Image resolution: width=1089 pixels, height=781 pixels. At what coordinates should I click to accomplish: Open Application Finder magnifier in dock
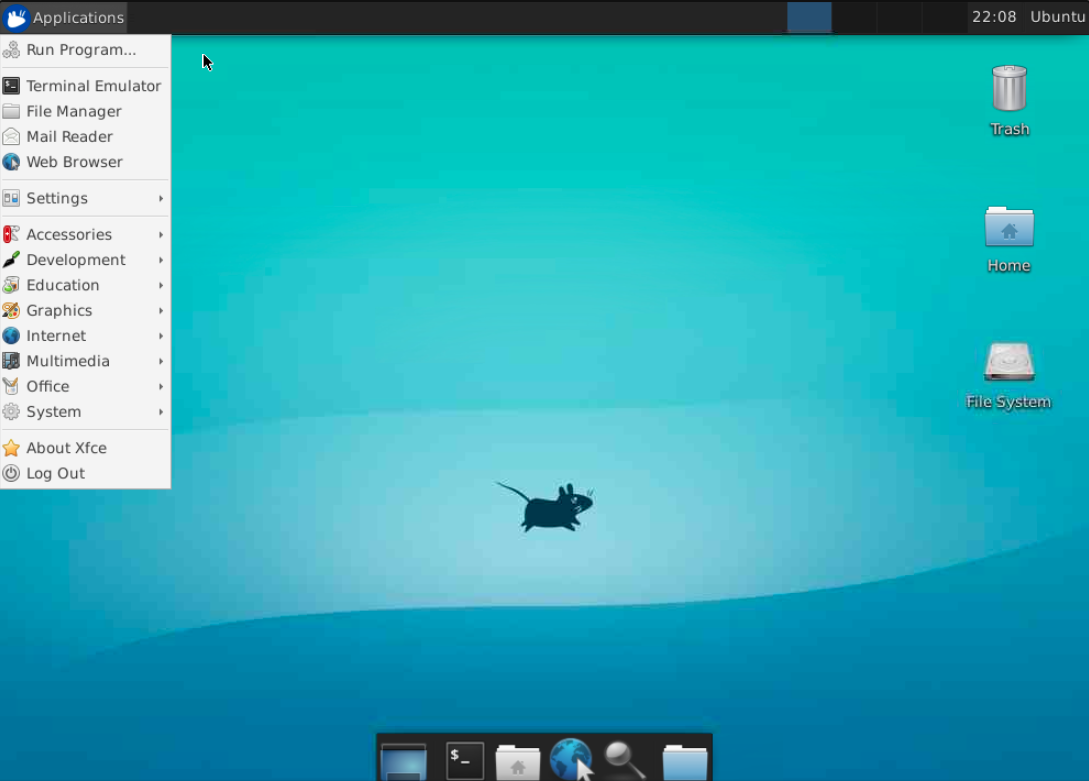click(625, 760)
